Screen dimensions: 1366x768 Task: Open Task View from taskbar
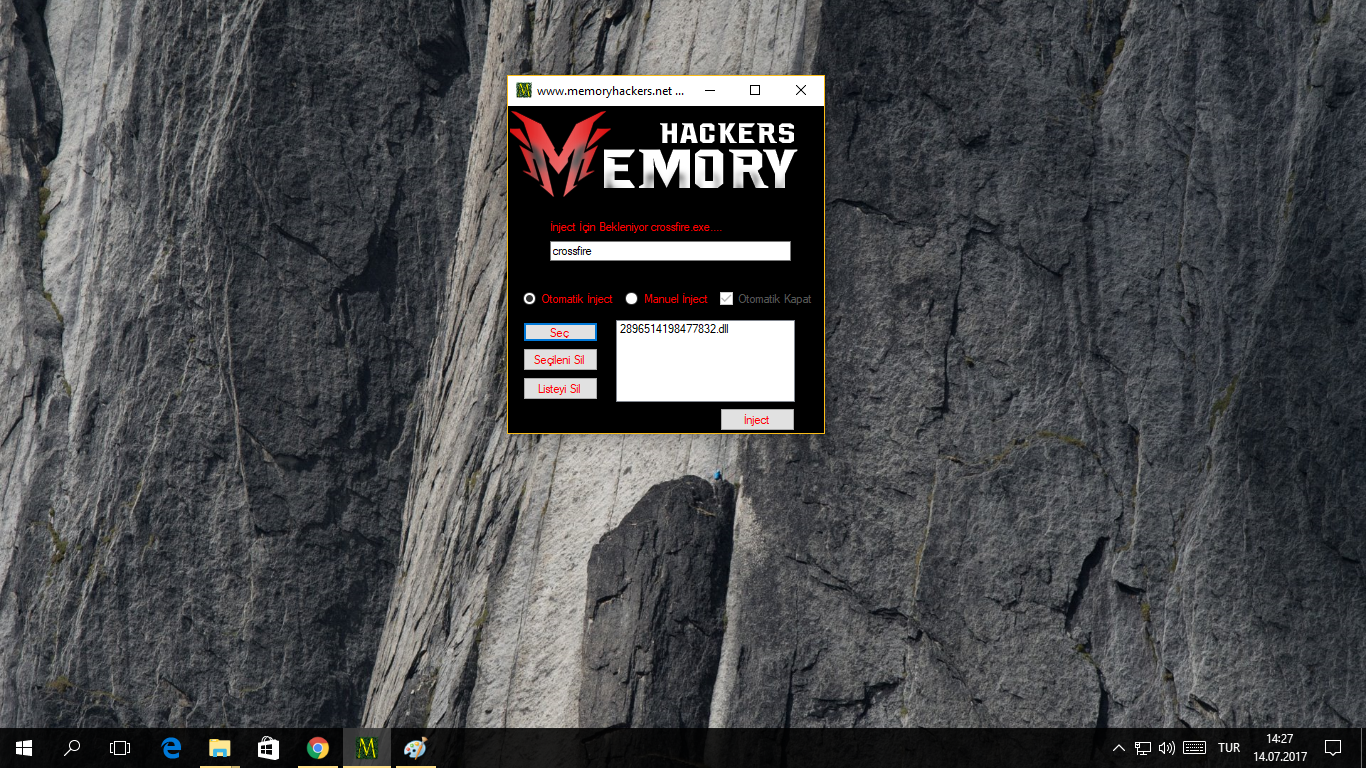click(x=120, y=748)
